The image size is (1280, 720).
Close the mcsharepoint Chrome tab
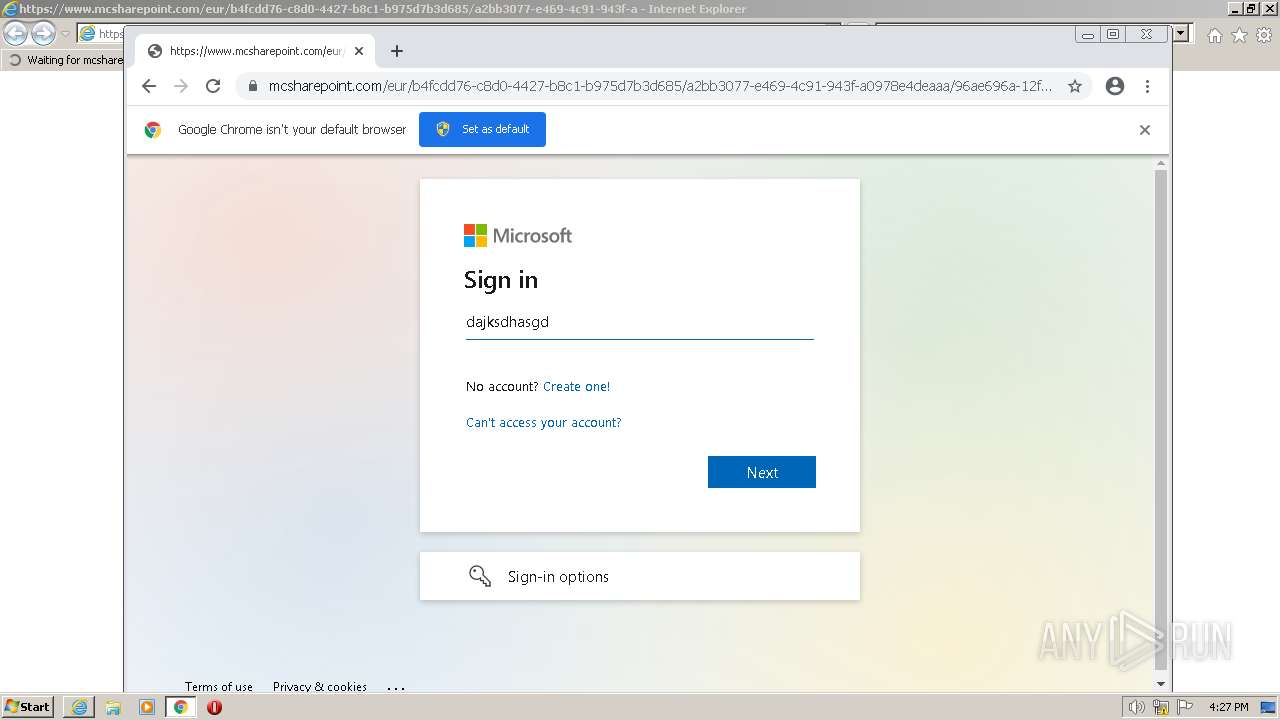(359, 51)
